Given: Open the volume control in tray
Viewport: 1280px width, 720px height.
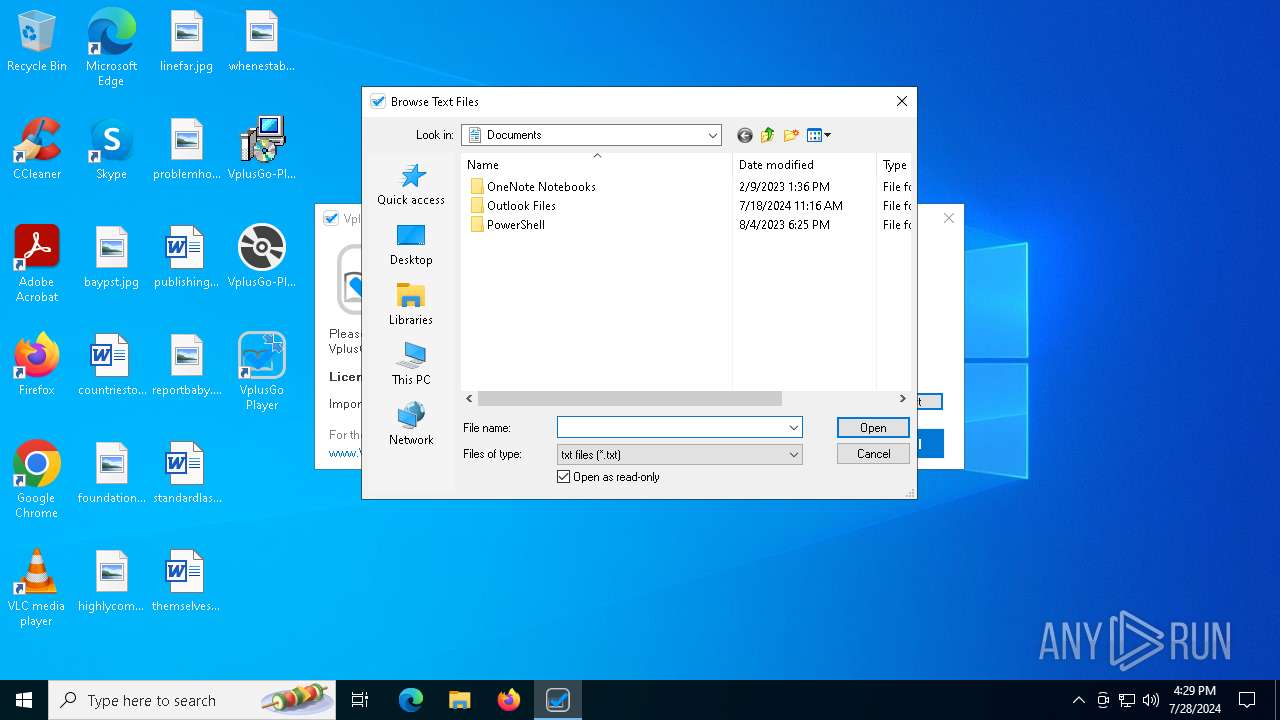Looking at the screenshot, I should click(x=1151, y=700).
